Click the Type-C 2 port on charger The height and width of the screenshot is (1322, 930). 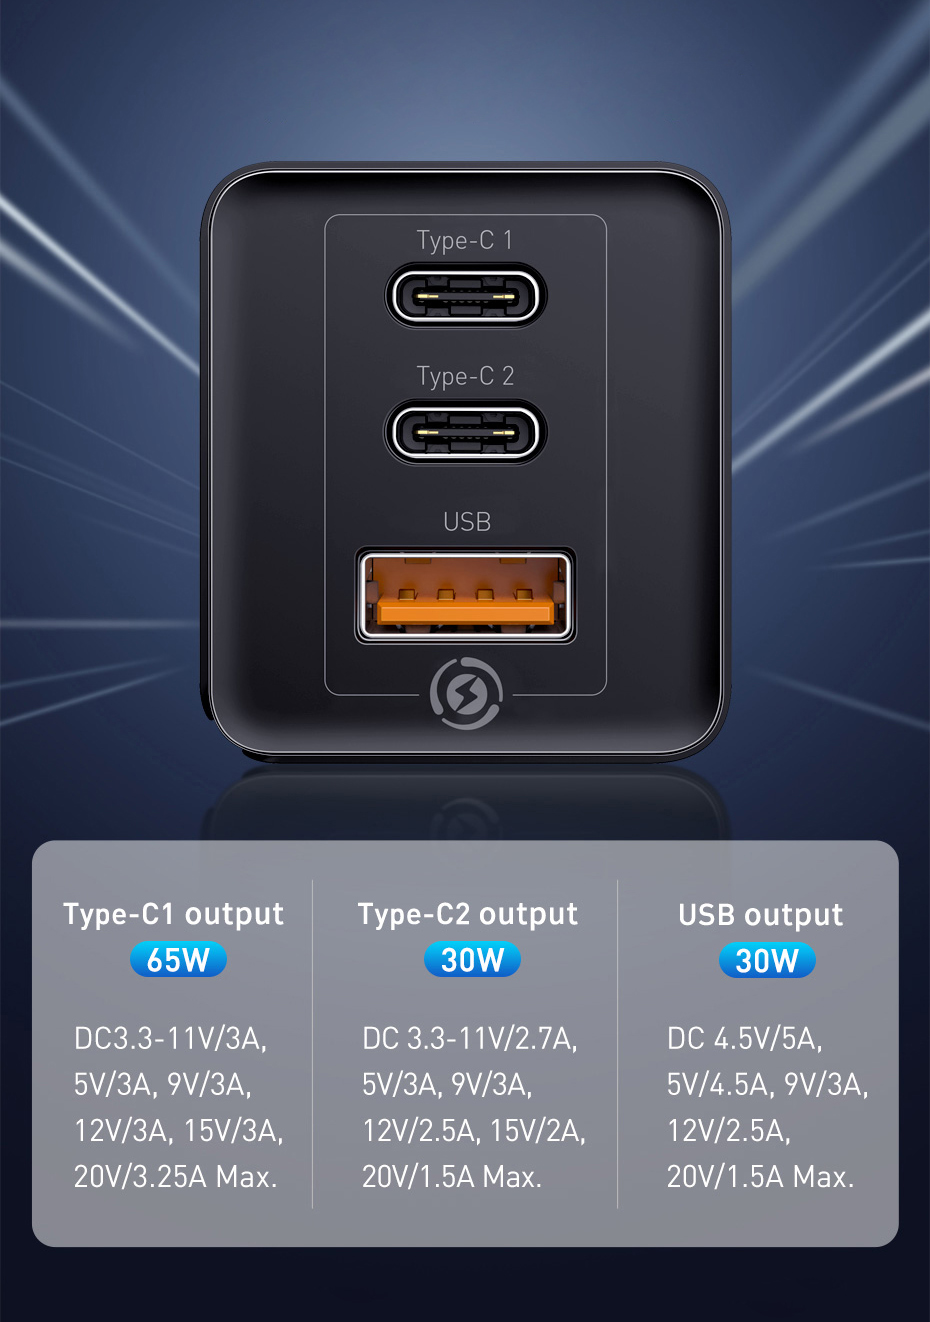tap(465, 432)
